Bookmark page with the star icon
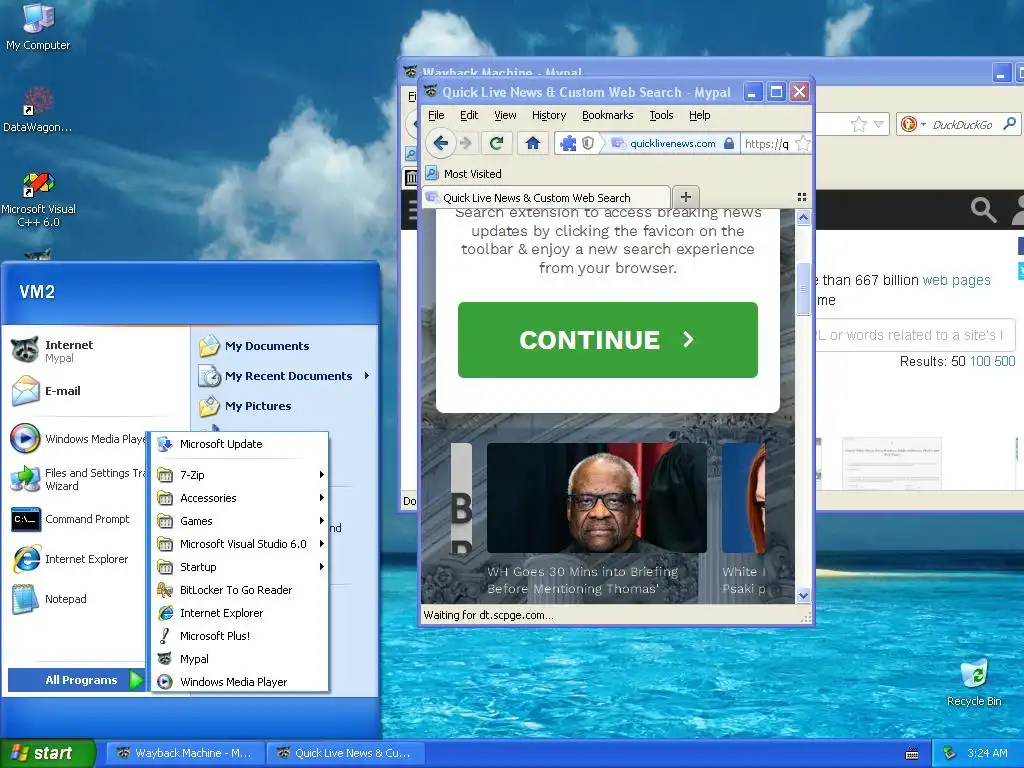The height and width of the screenshot is (768, 1024). coord(804,143)
